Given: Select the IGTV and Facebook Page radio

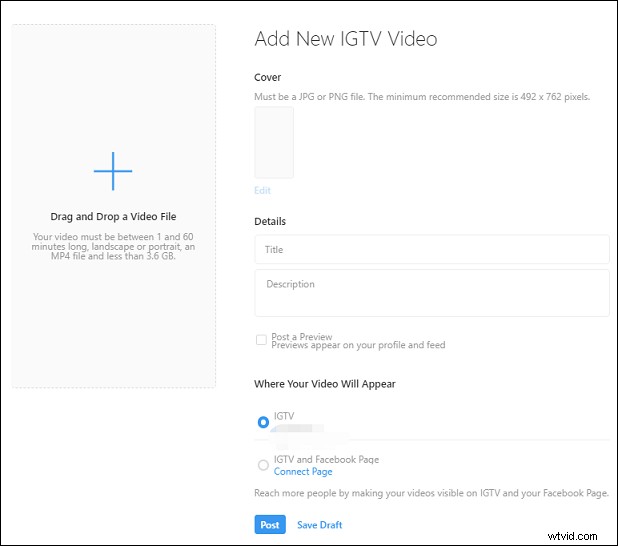Looking at the screenshot, I should coord(263,465).
